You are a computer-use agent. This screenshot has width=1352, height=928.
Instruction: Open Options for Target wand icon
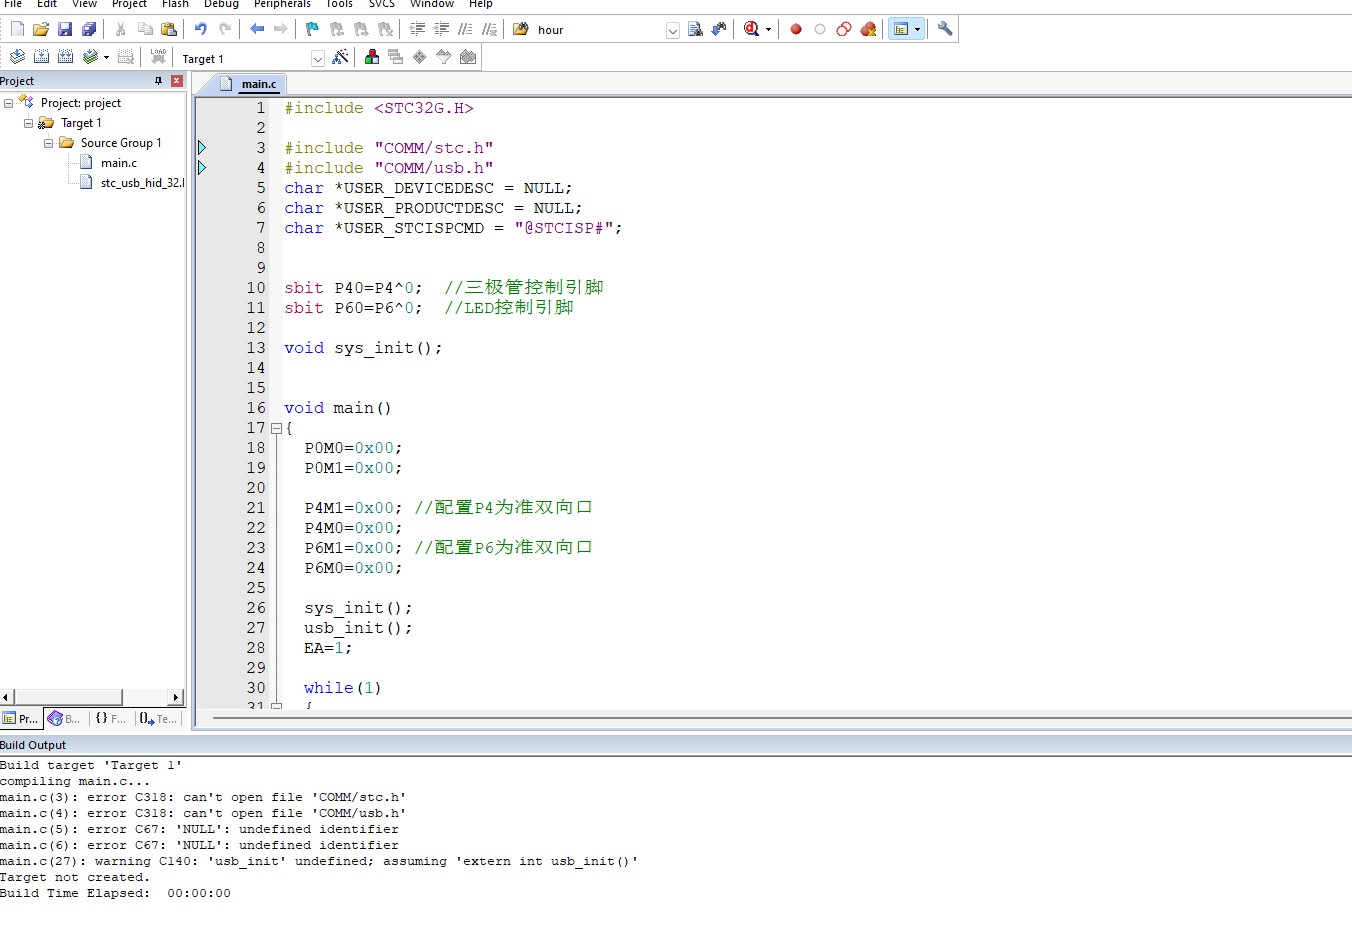340,57
